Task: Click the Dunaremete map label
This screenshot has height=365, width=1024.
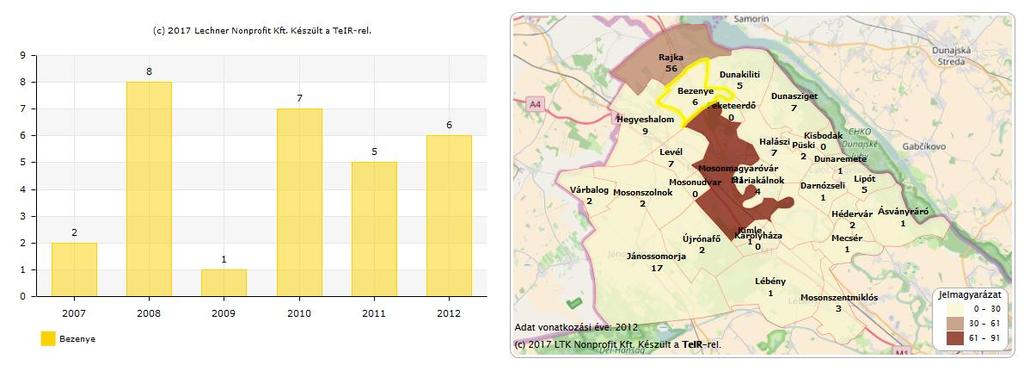Action: [840, 159]
